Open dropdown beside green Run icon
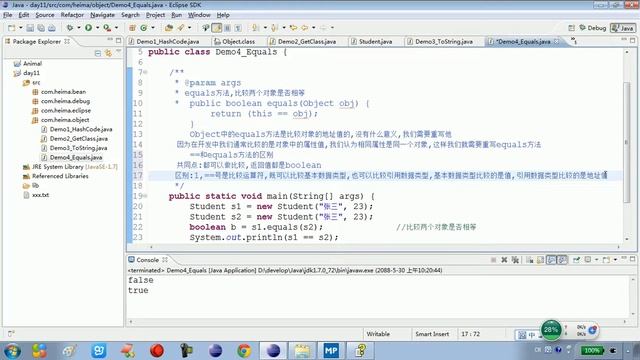 coord(98,28)
